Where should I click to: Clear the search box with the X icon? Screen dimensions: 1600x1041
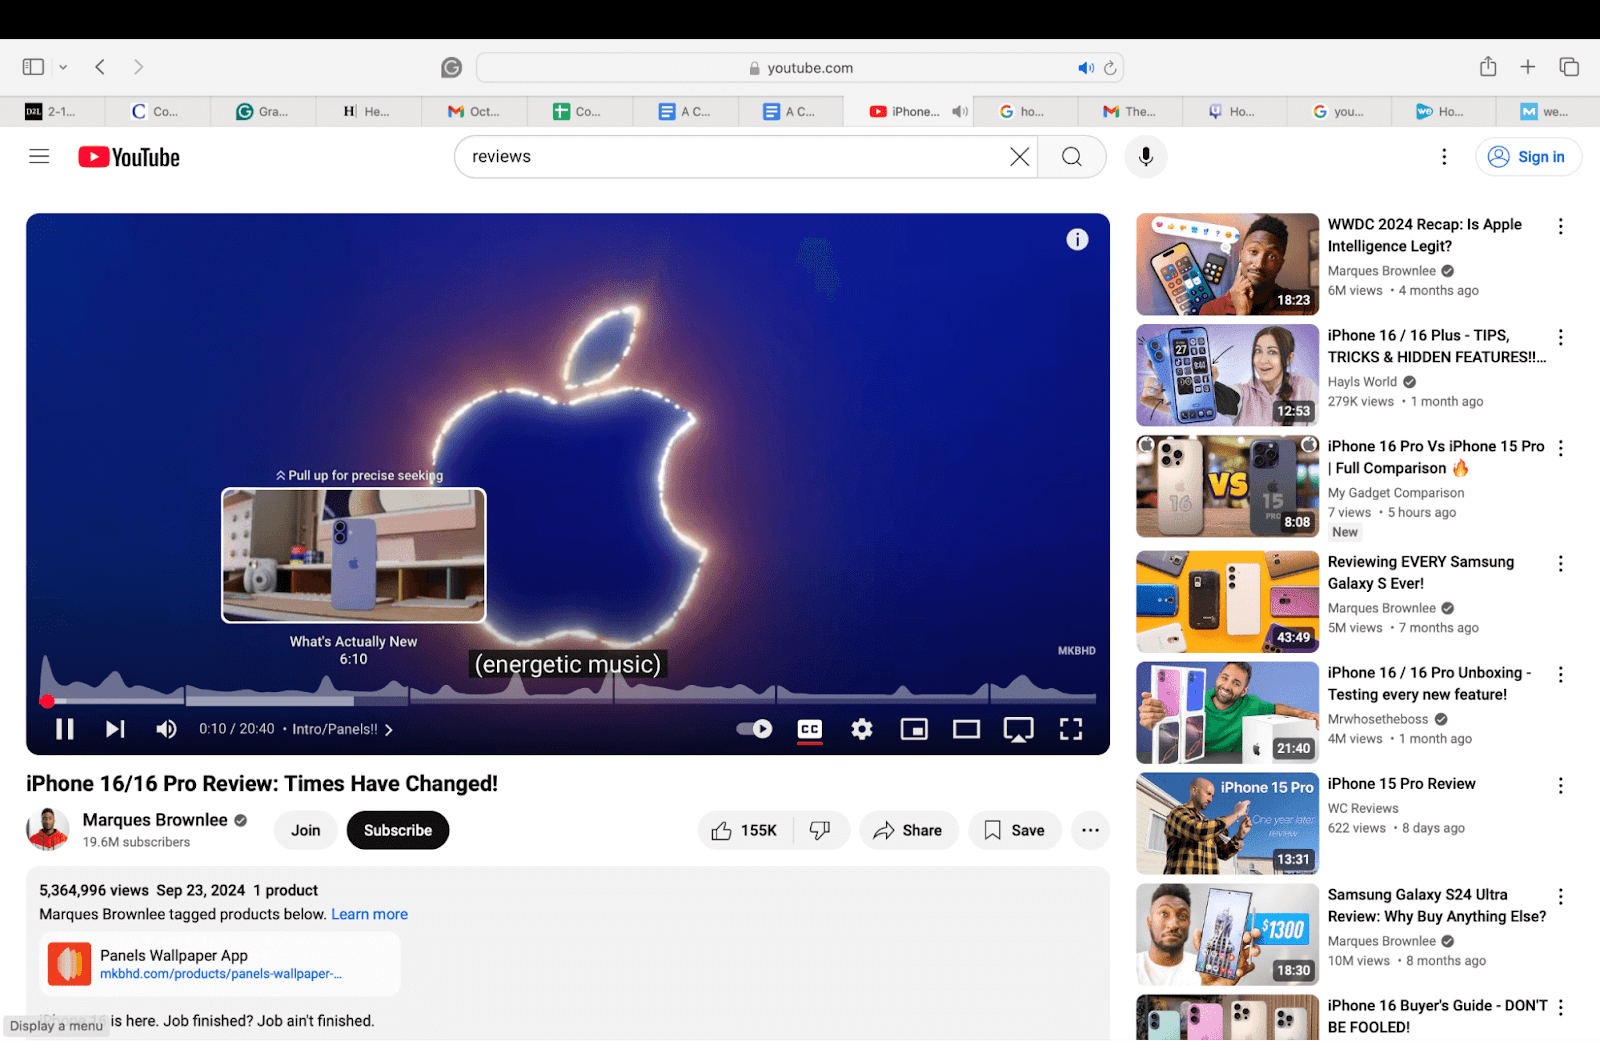1019,157
